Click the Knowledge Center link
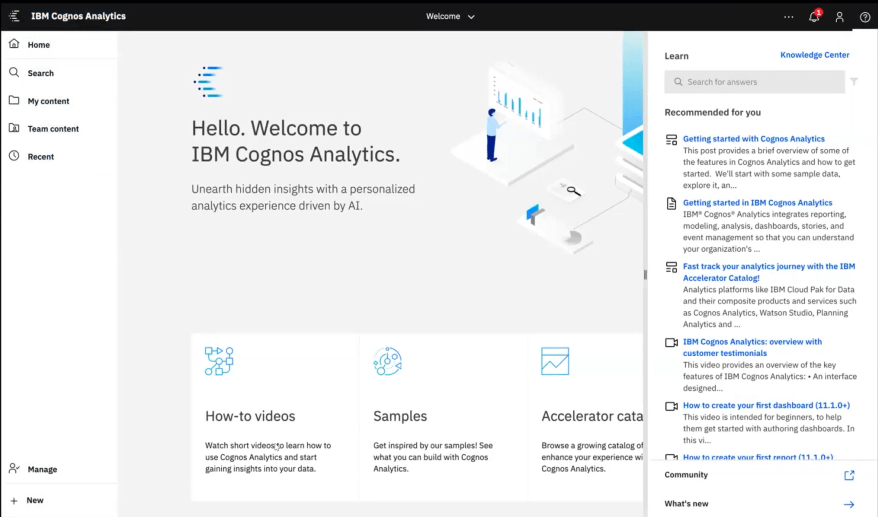Screen dimensions: 878x517 click(814, 56)
